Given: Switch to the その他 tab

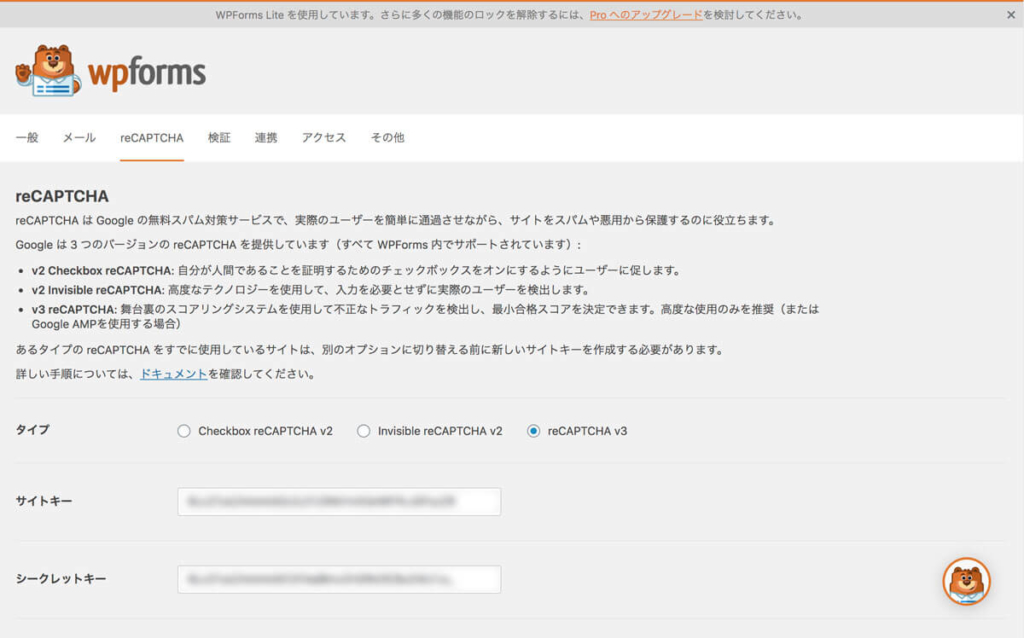Looking at the screenshot, I should pyautogui.click(x=387, y=137).
